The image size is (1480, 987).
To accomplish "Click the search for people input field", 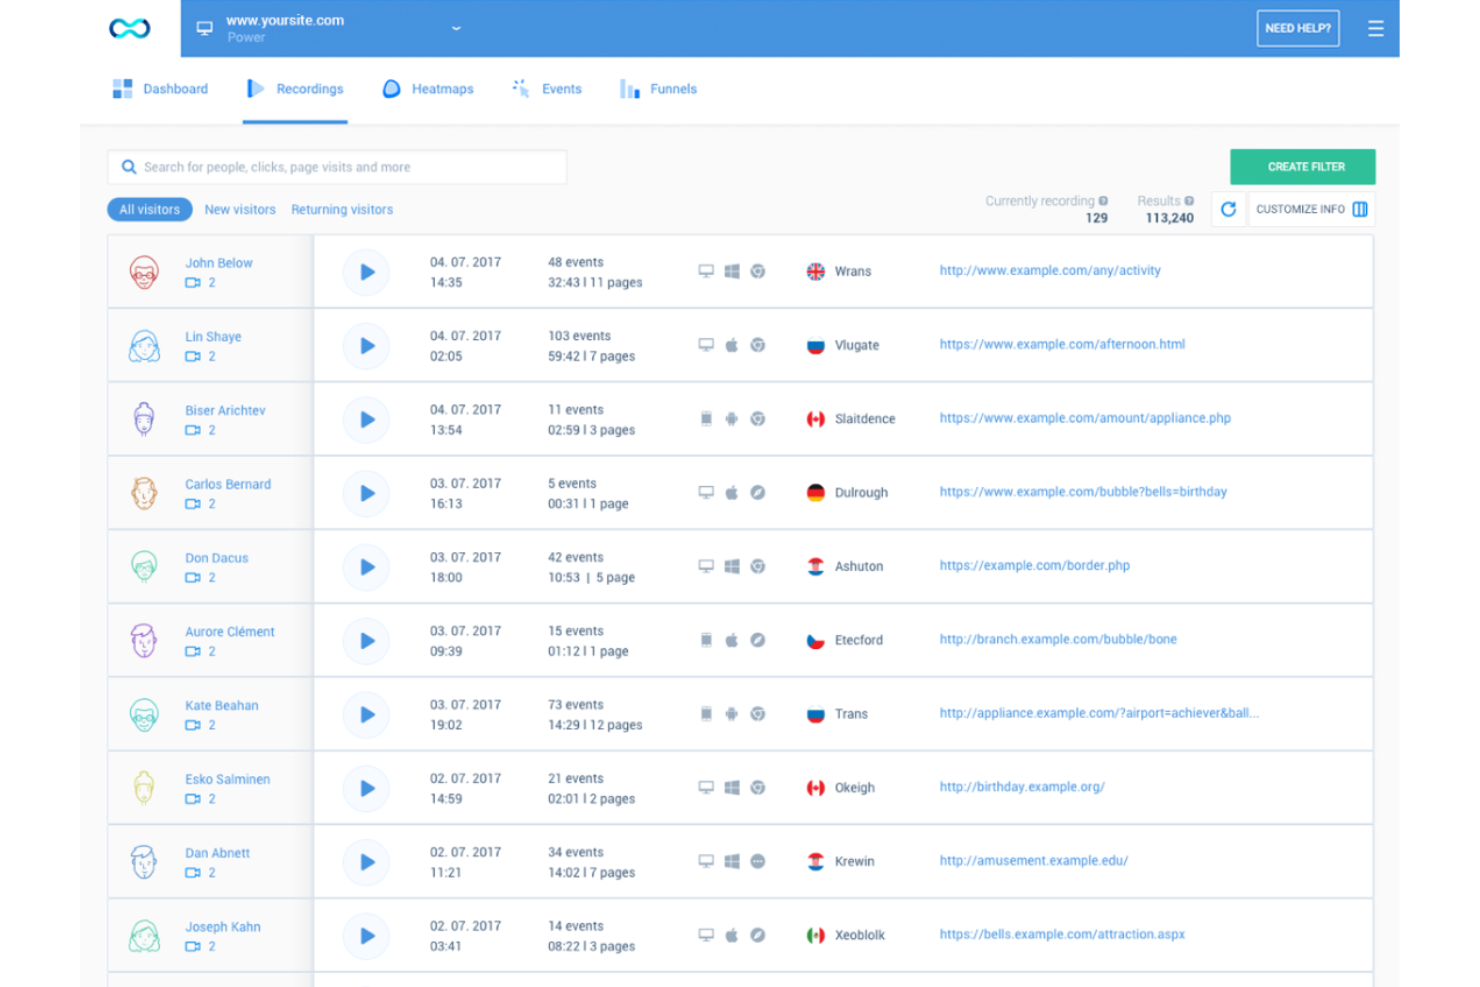I will pyautogui.click(x=336, y=166).
